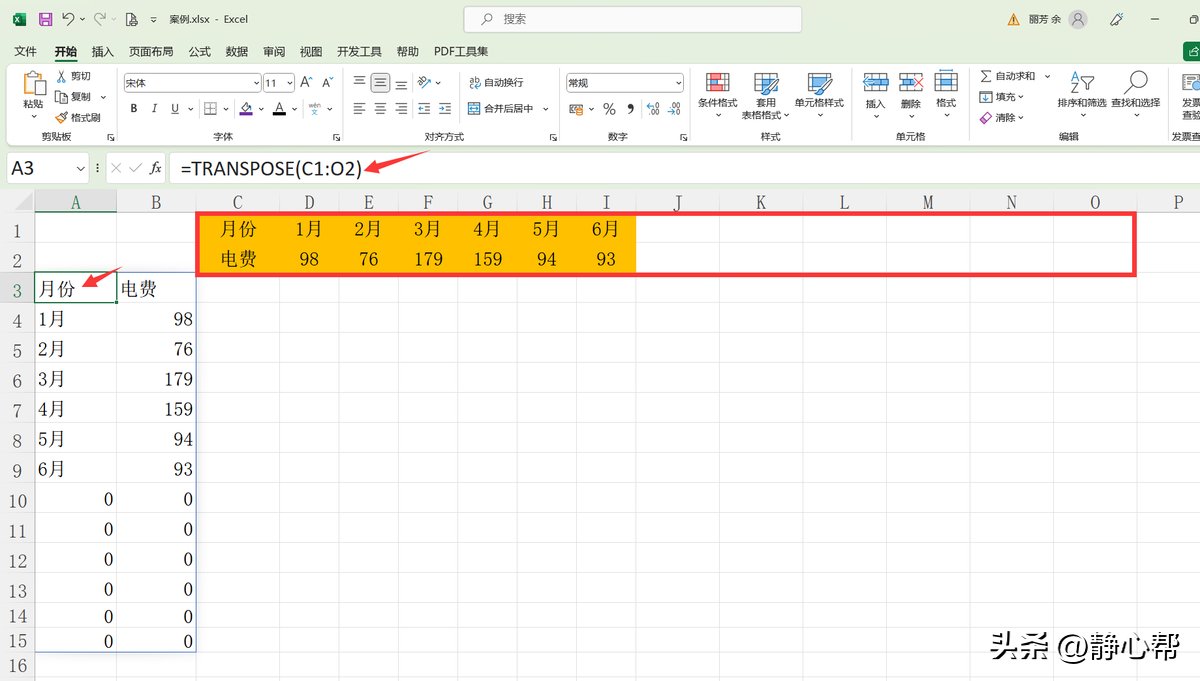Click the Fill Color paint bucket swatch

click(247, 109)
